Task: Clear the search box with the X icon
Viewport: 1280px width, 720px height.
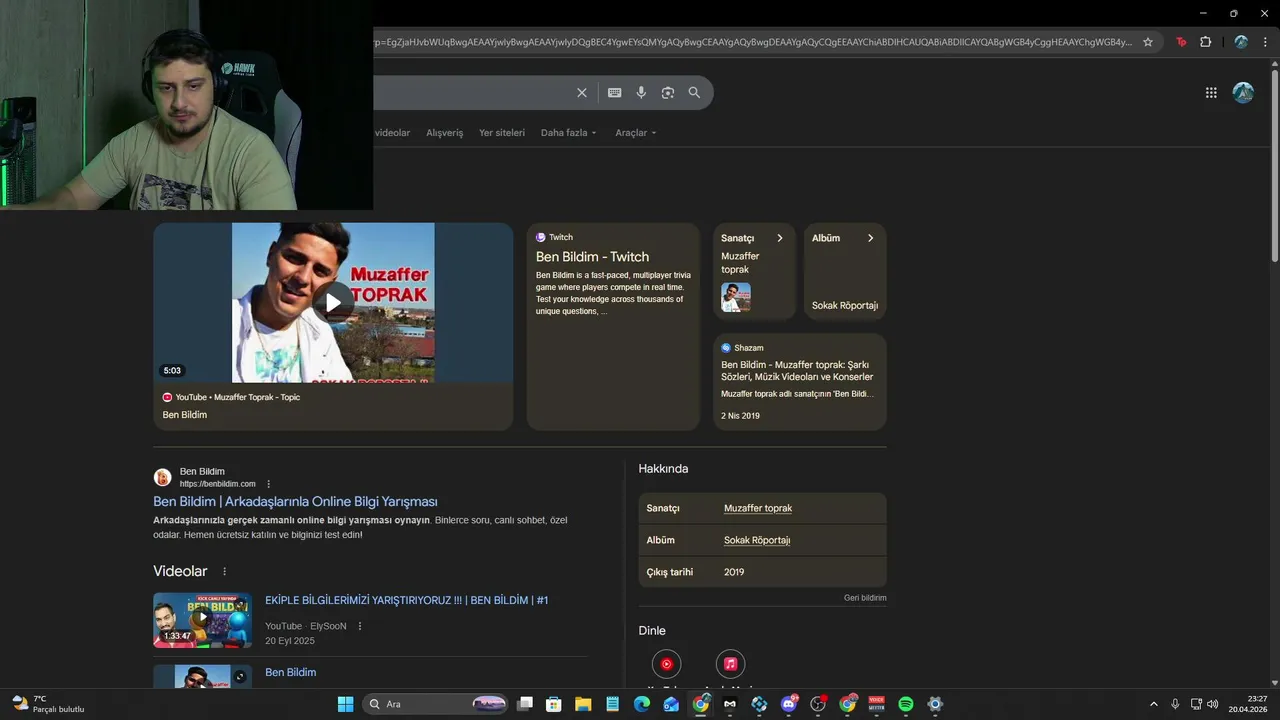Action: [x=582, y=92]
